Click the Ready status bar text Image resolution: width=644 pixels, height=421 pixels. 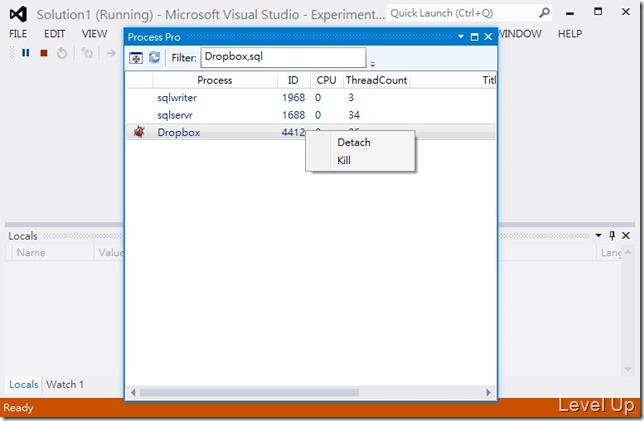pos(18,408)
